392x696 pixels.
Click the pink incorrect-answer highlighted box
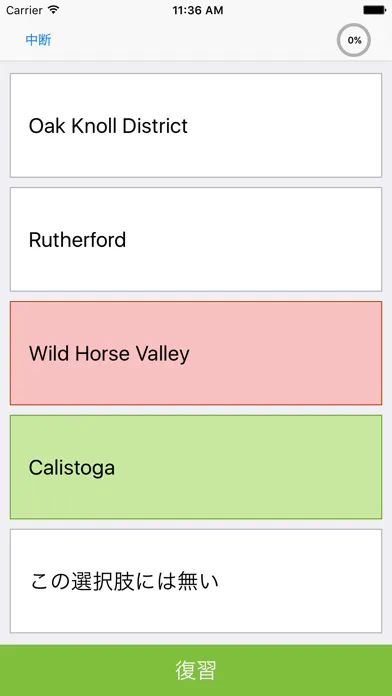point(196,353)
